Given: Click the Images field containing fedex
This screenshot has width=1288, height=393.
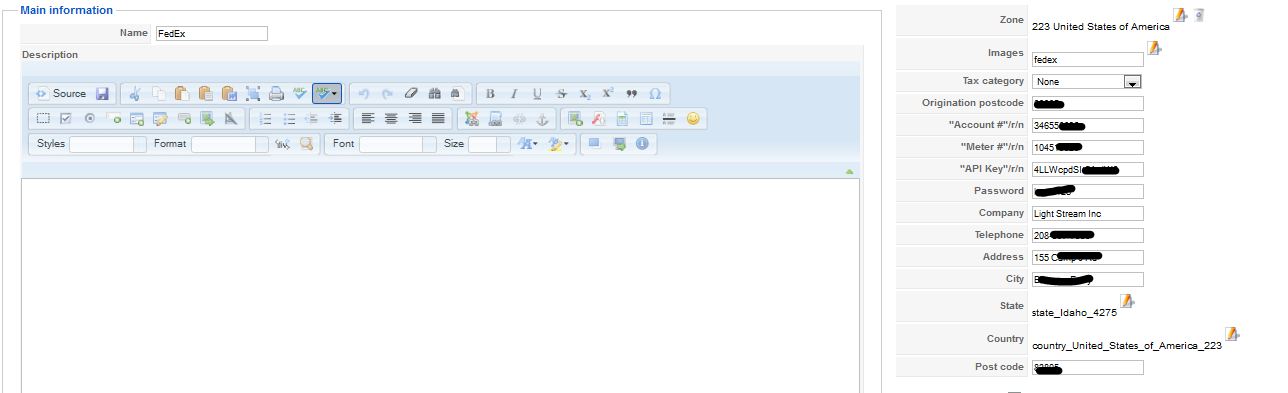Looking at the screenshot, I should [x=1088, y=60].
